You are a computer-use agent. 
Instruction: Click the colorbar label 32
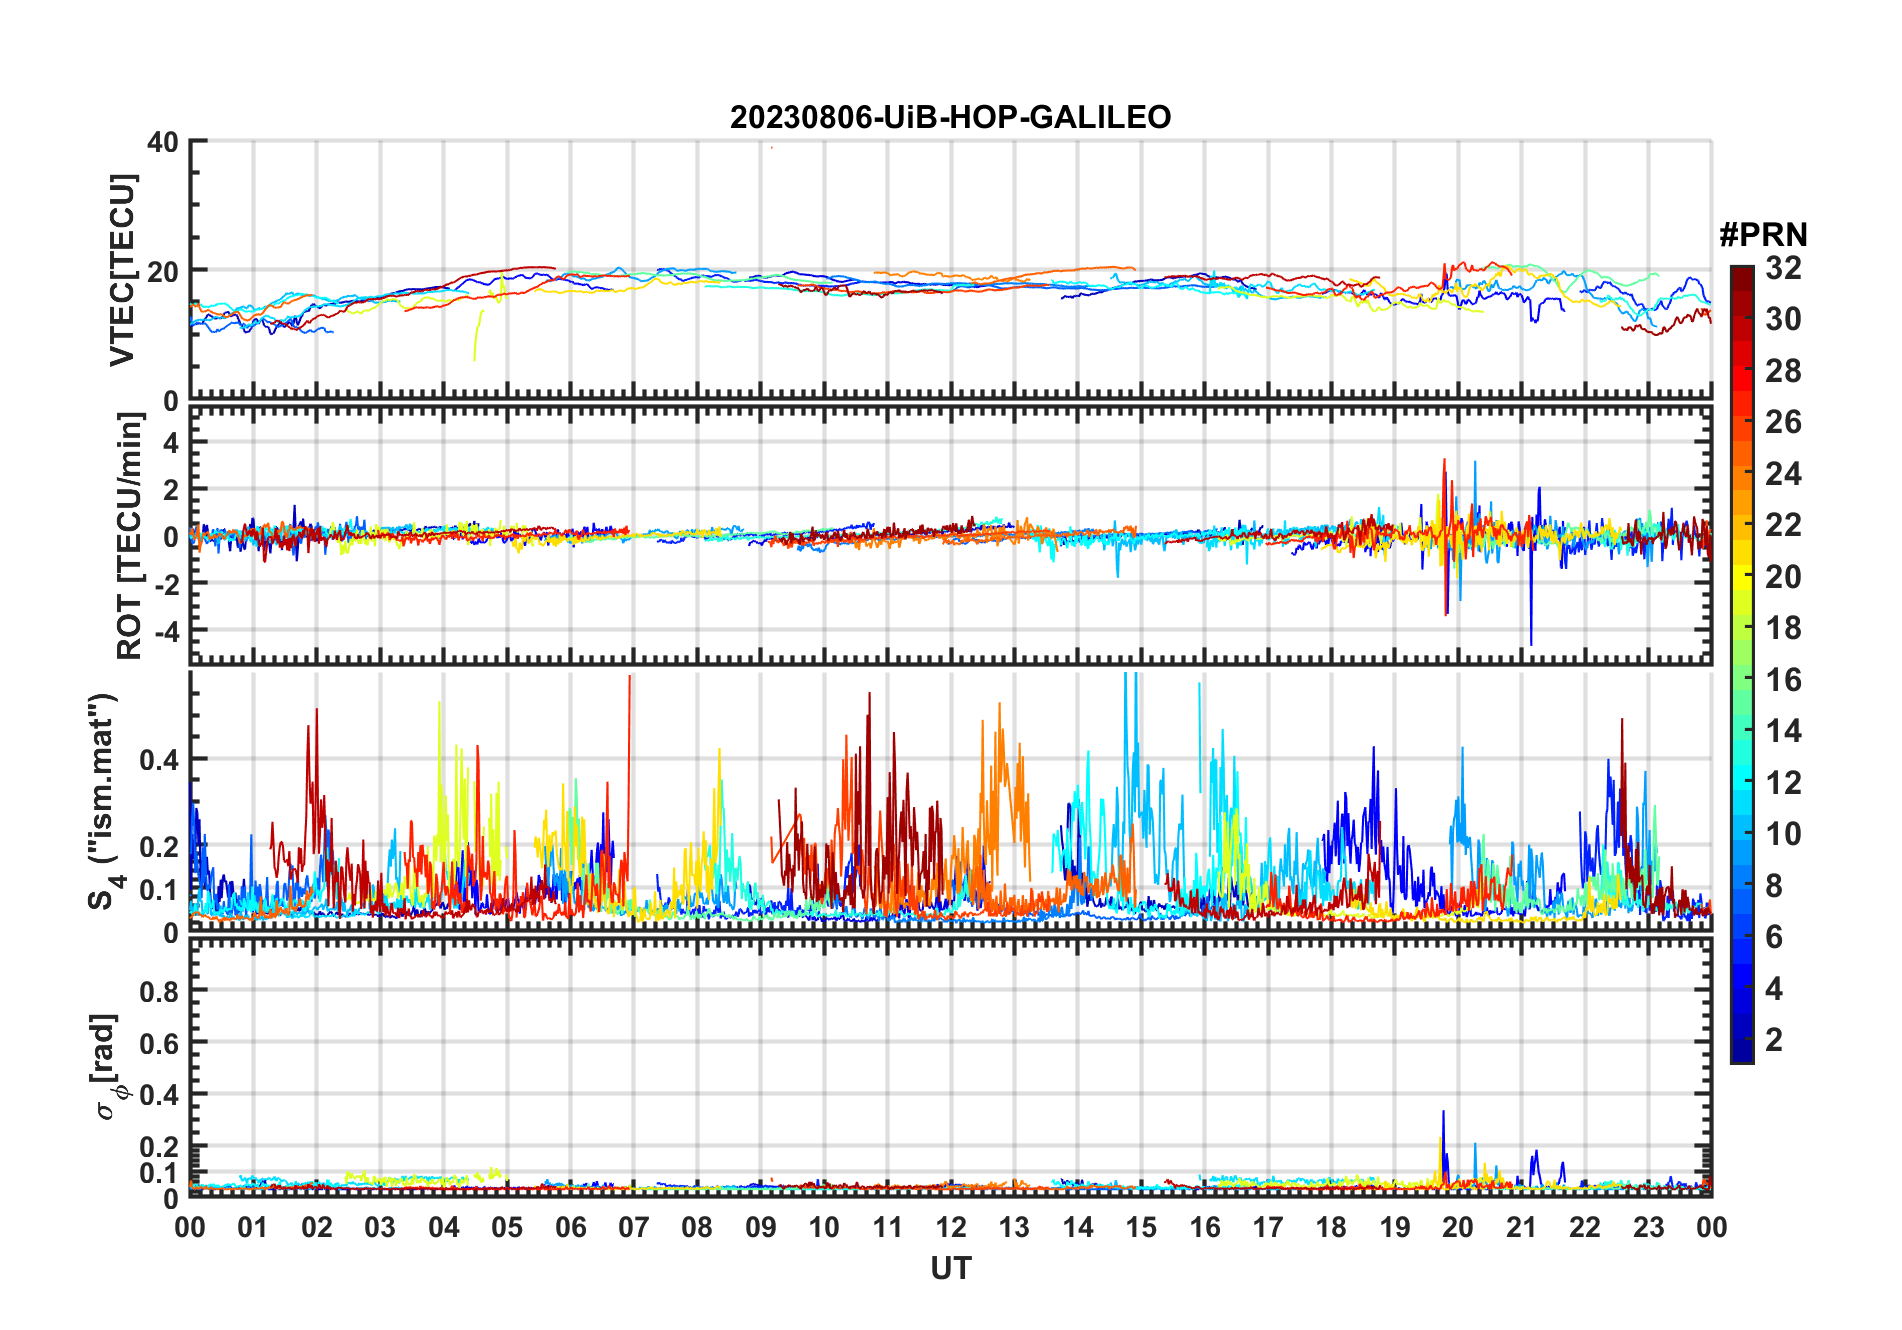pyautogui.click(x=1782, y=268)
